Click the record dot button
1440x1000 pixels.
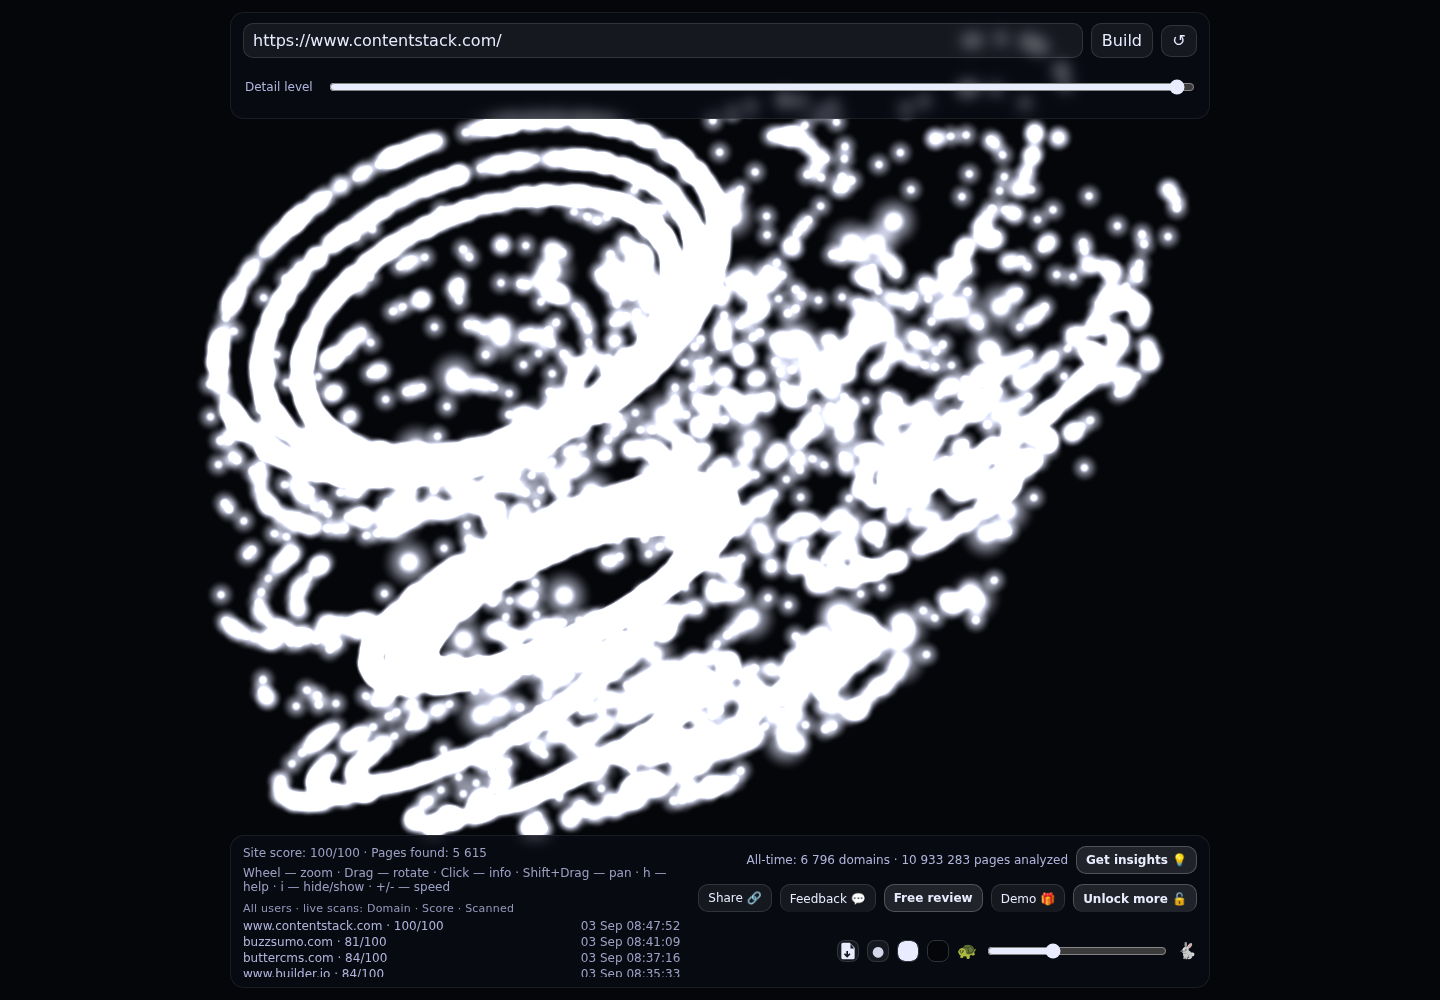pos(878,951)
